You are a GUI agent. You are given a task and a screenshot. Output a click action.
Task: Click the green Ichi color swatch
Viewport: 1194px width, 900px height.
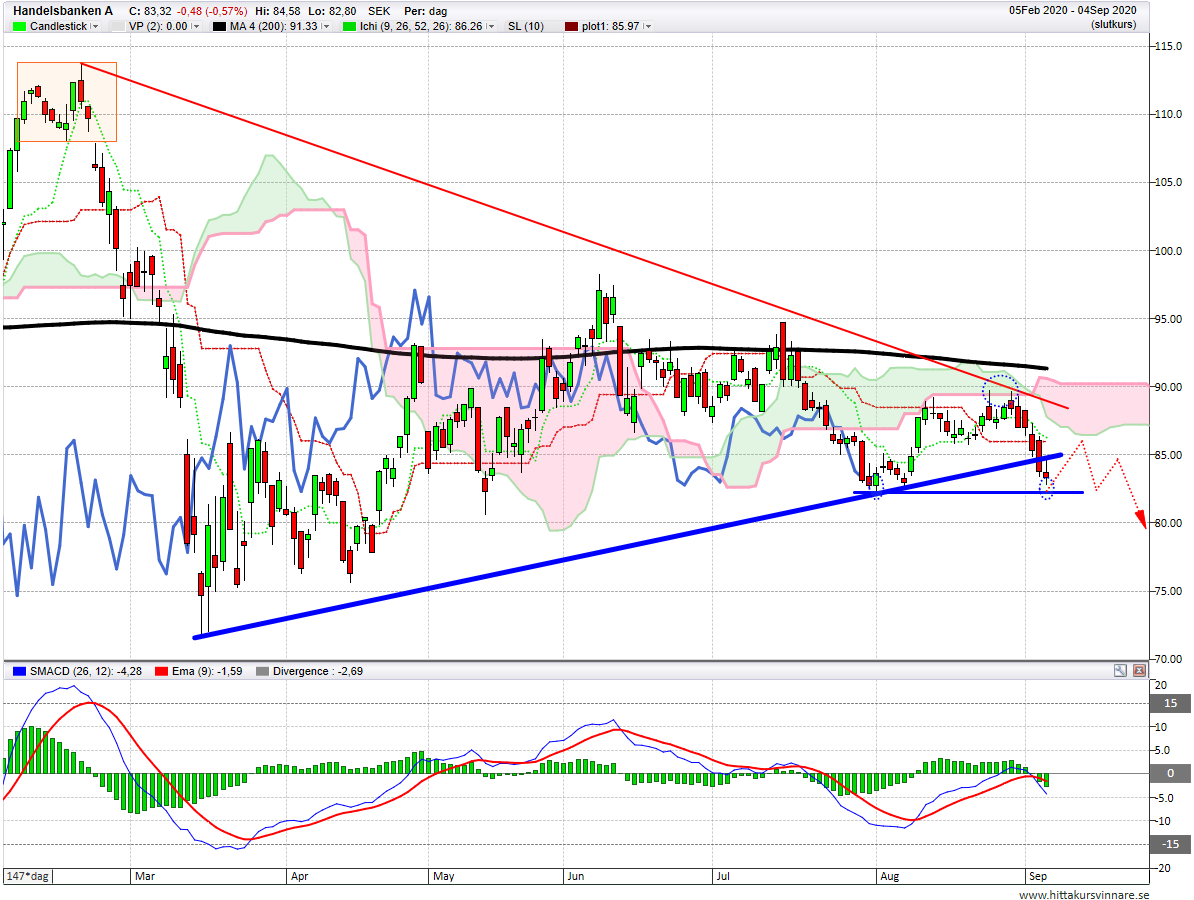coord(350,26)
